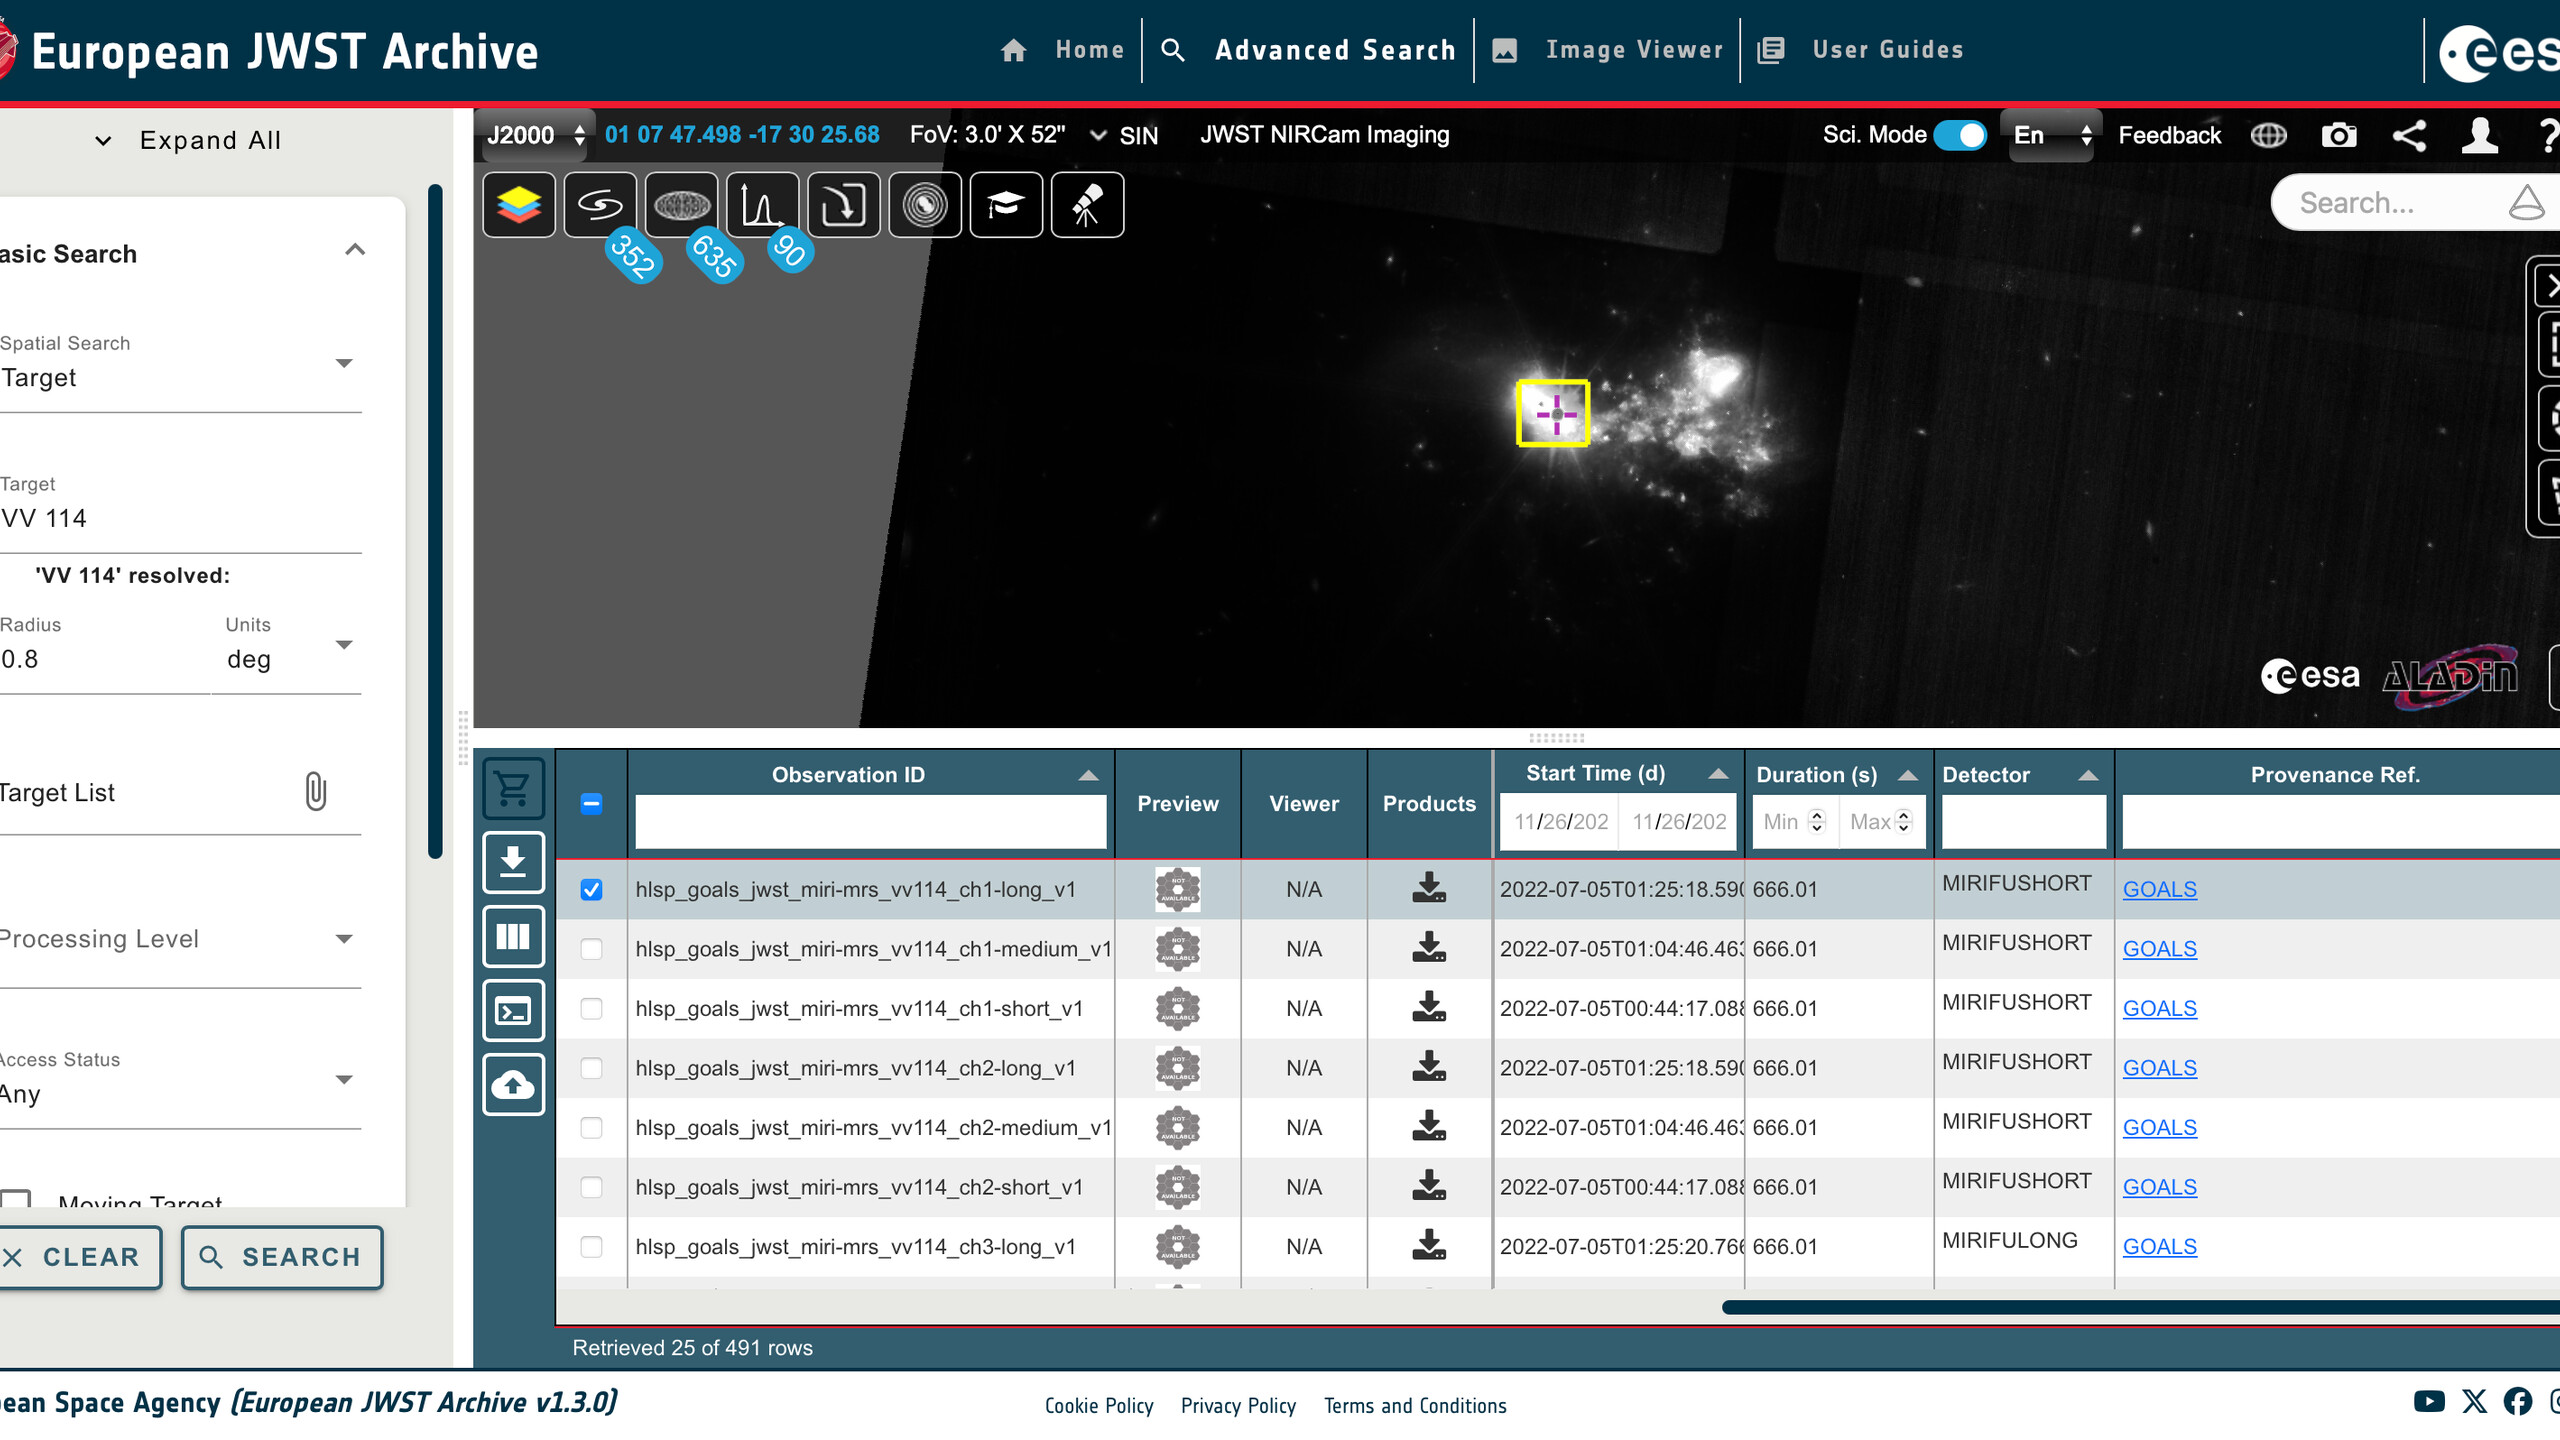Go to User Guides in navigation
Image resolution: width=2560 pixels, height=1440 pixels.
[1886, 50]
